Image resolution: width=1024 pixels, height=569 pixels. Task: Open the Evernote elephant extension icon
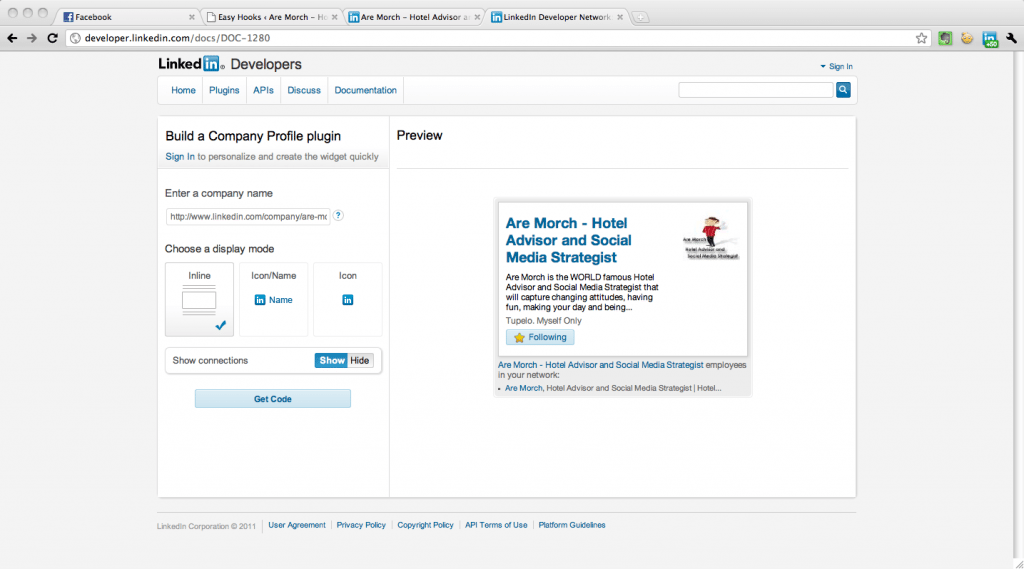tap(945, 39)
